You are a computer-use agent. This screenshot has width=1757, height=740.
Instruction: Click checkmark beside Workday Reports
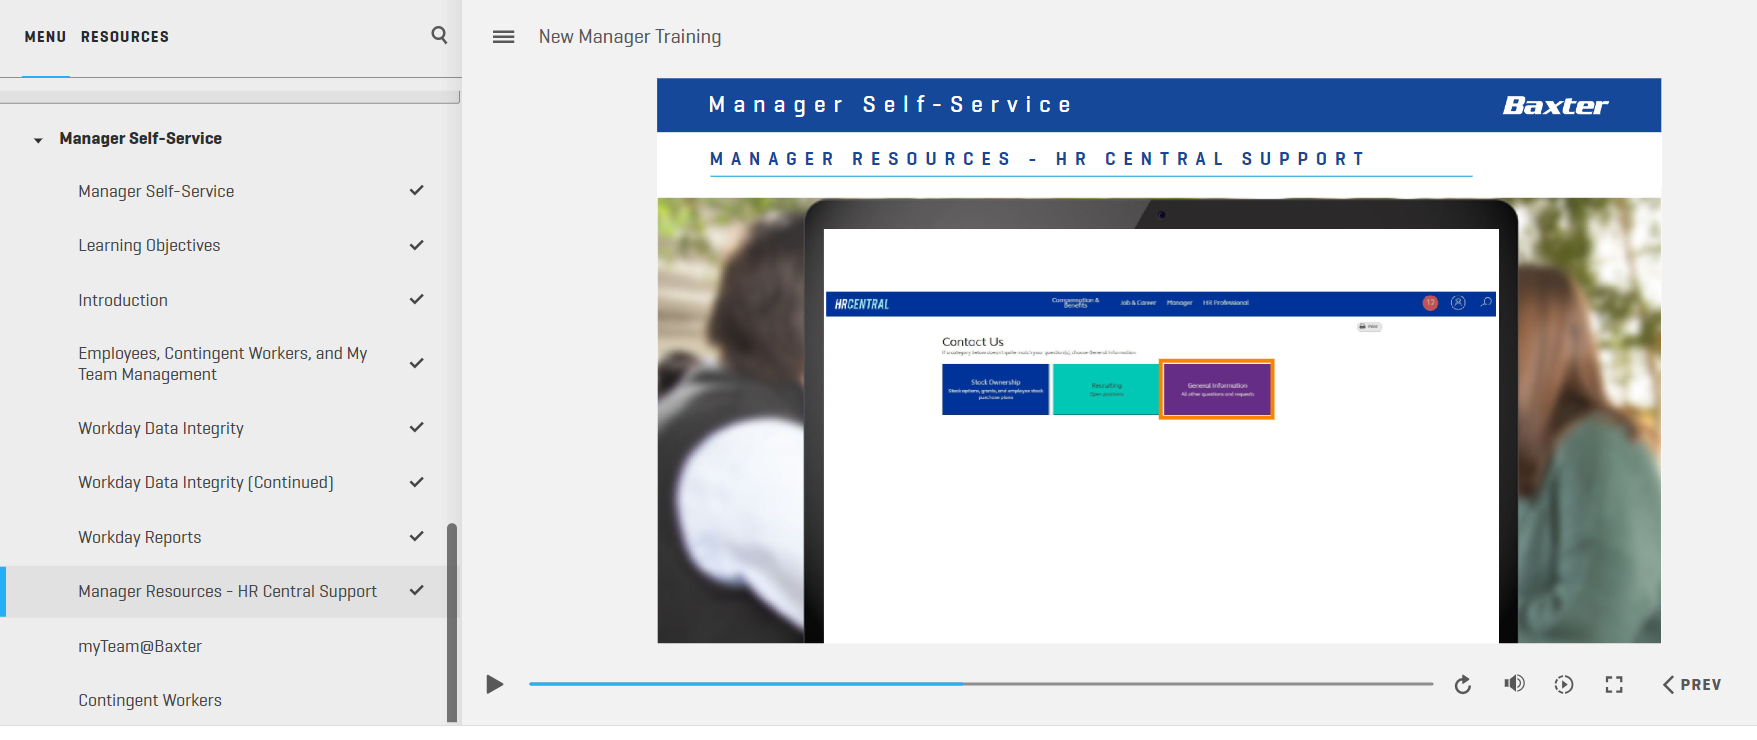(x=417, y=537)
